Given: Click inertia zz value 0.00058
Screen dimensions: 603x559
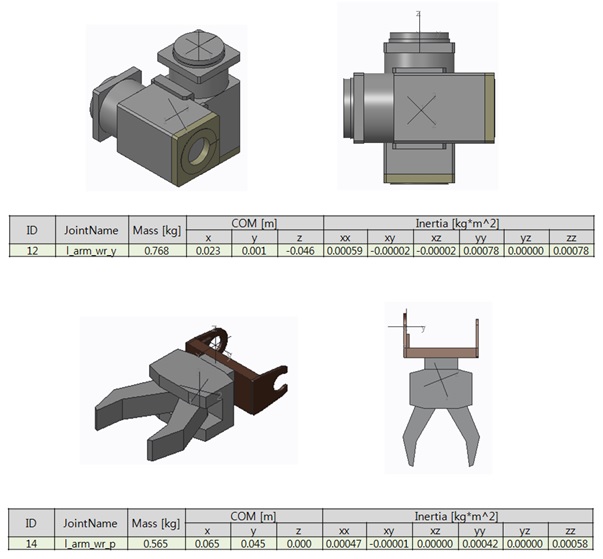Looking at the screenshot, I should (x=570, y=544).
